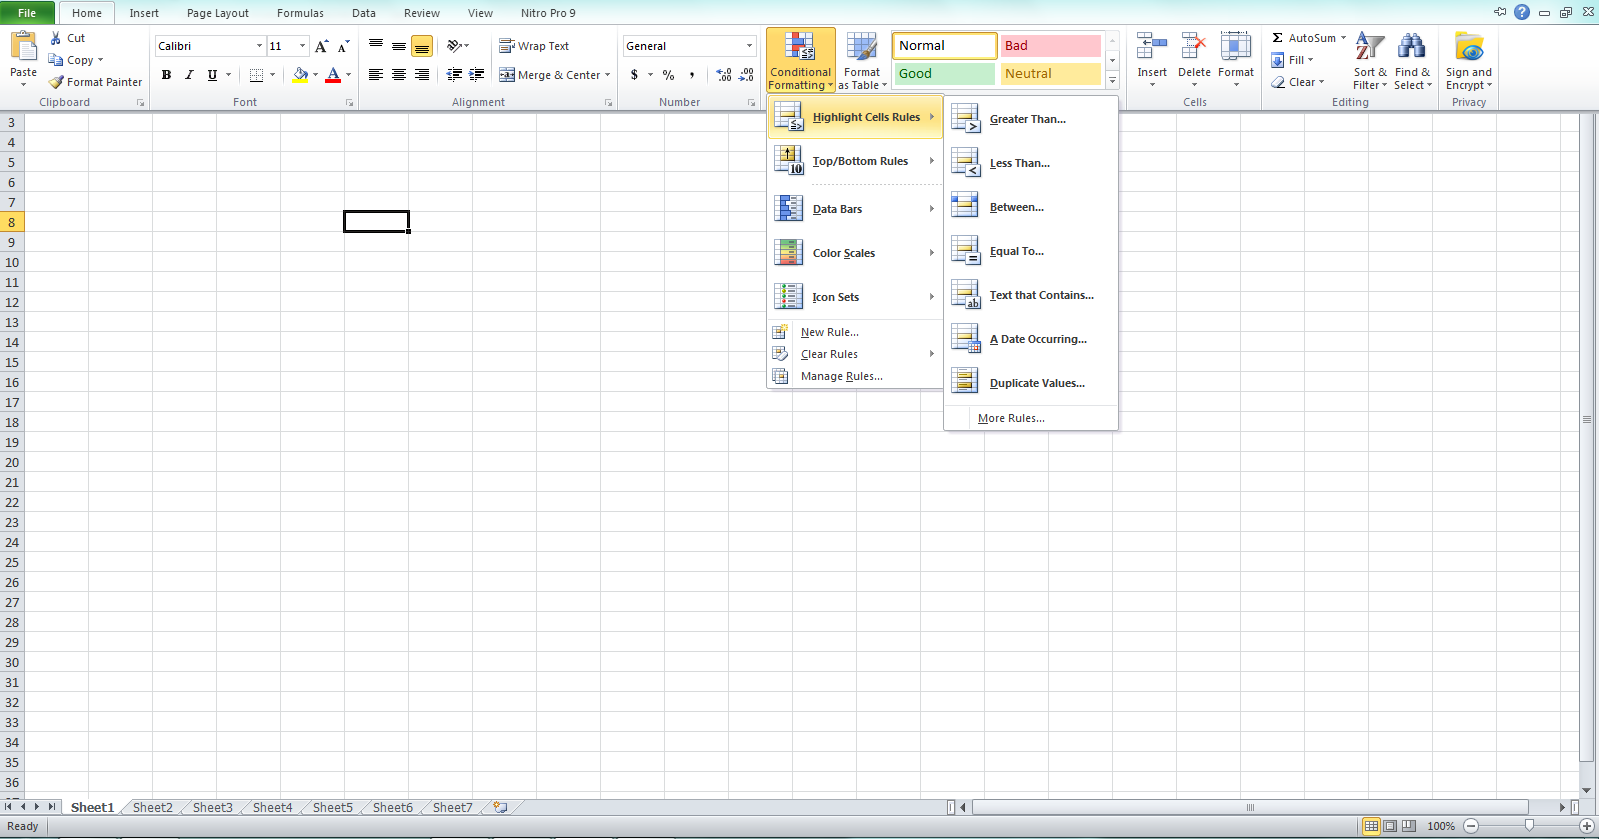The width and height of the screenshot is (1599, 839).
Task: Click the Paste clipboard icon
Action: coord(23,47)
